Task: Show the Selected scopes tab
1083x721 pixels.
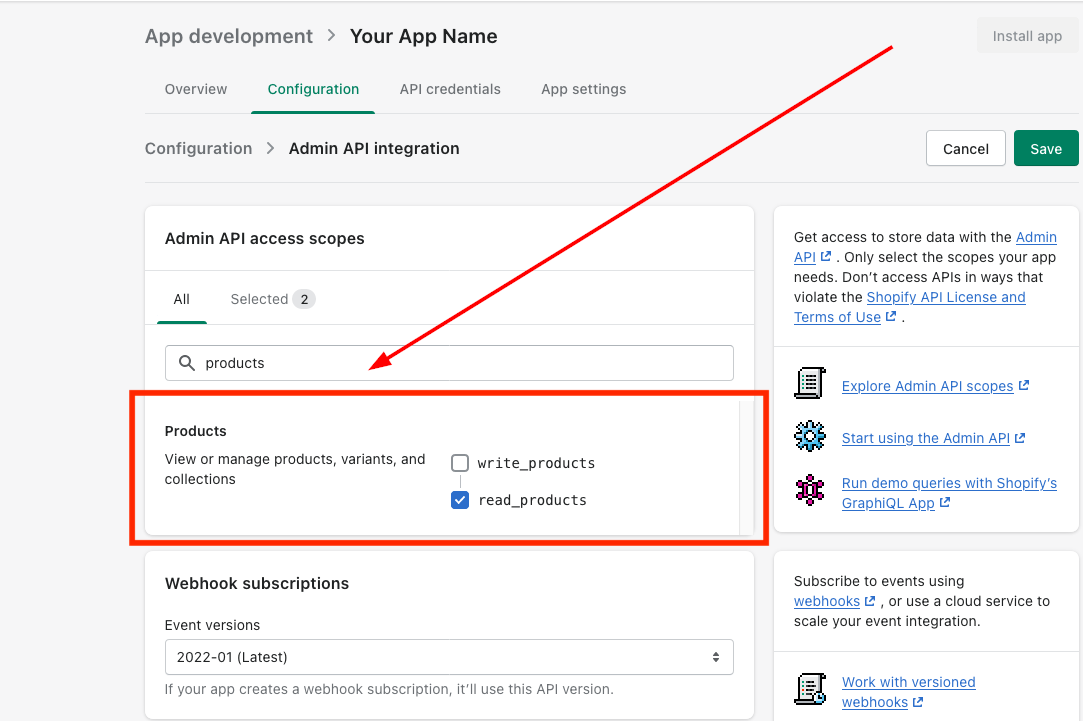Action: [272, 299]
